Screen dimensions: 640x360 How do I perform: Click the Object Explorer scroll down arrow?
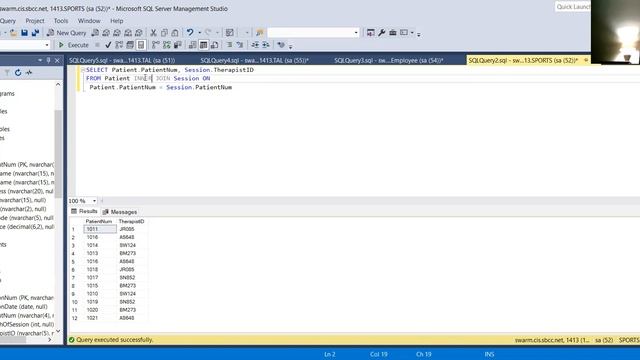point(58,331)
